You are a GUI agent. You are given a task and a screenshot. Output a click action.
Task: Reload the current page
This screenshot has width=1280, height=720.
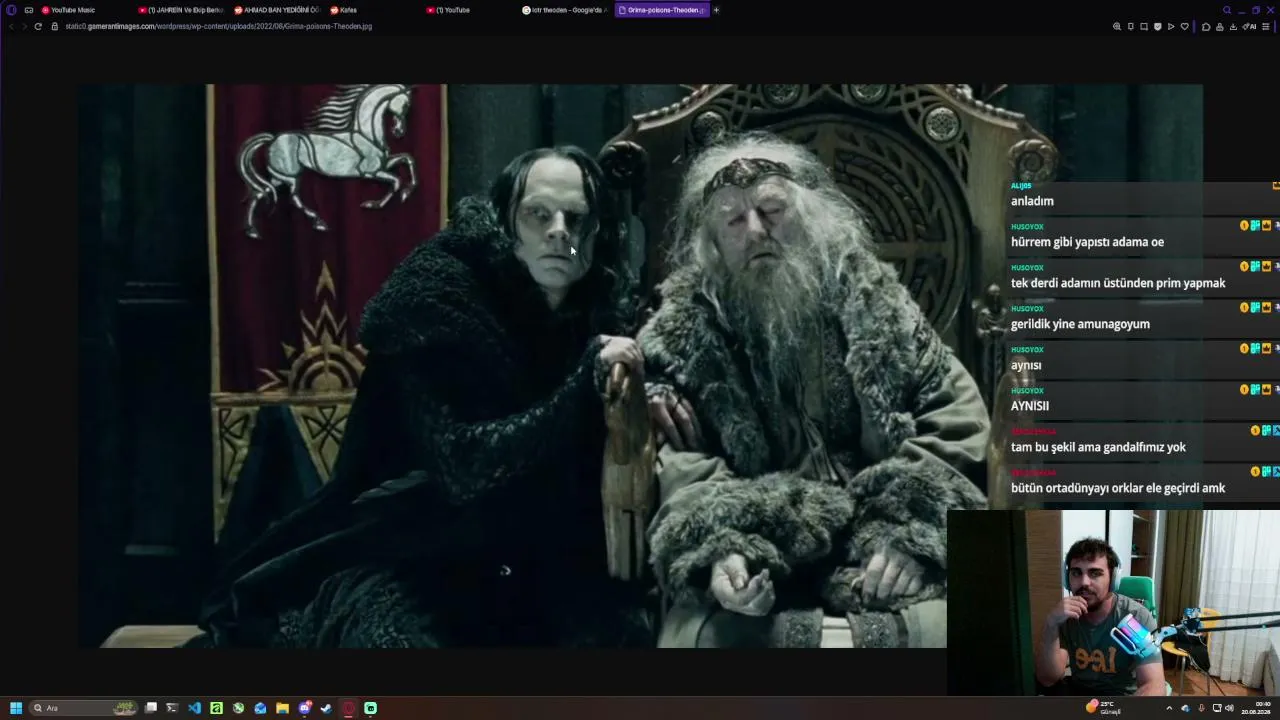(x=38, y=26)
